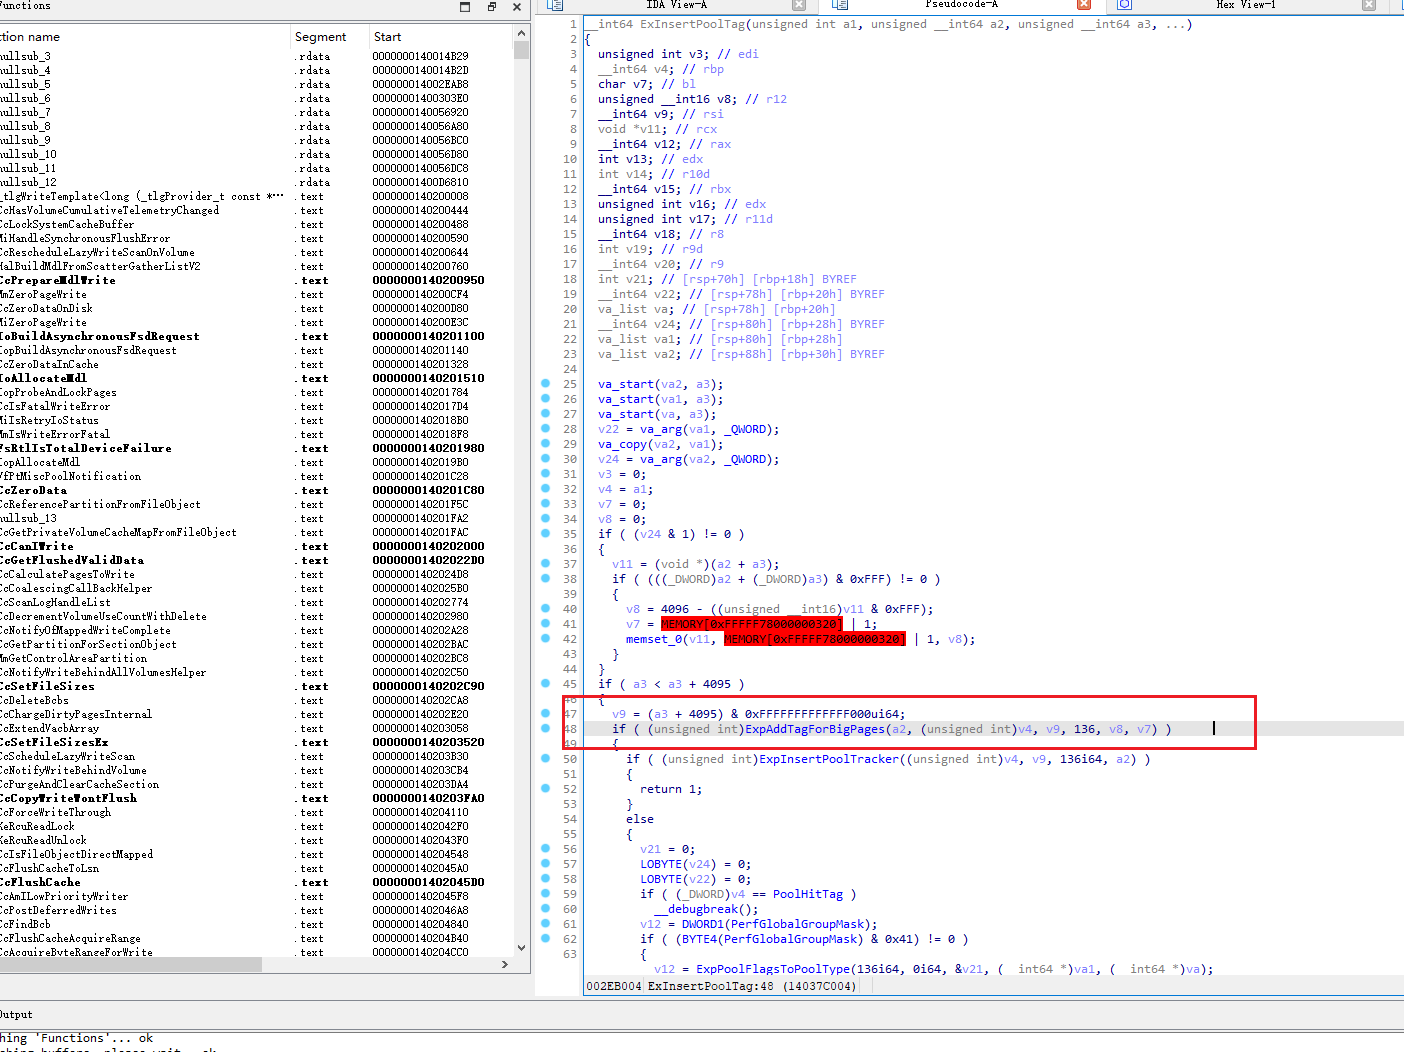This screenshot has width=1404, height=1052.
Task: Close the Pseudocode-A tab
Action: pyautogui.click(x=1084, y=5)
